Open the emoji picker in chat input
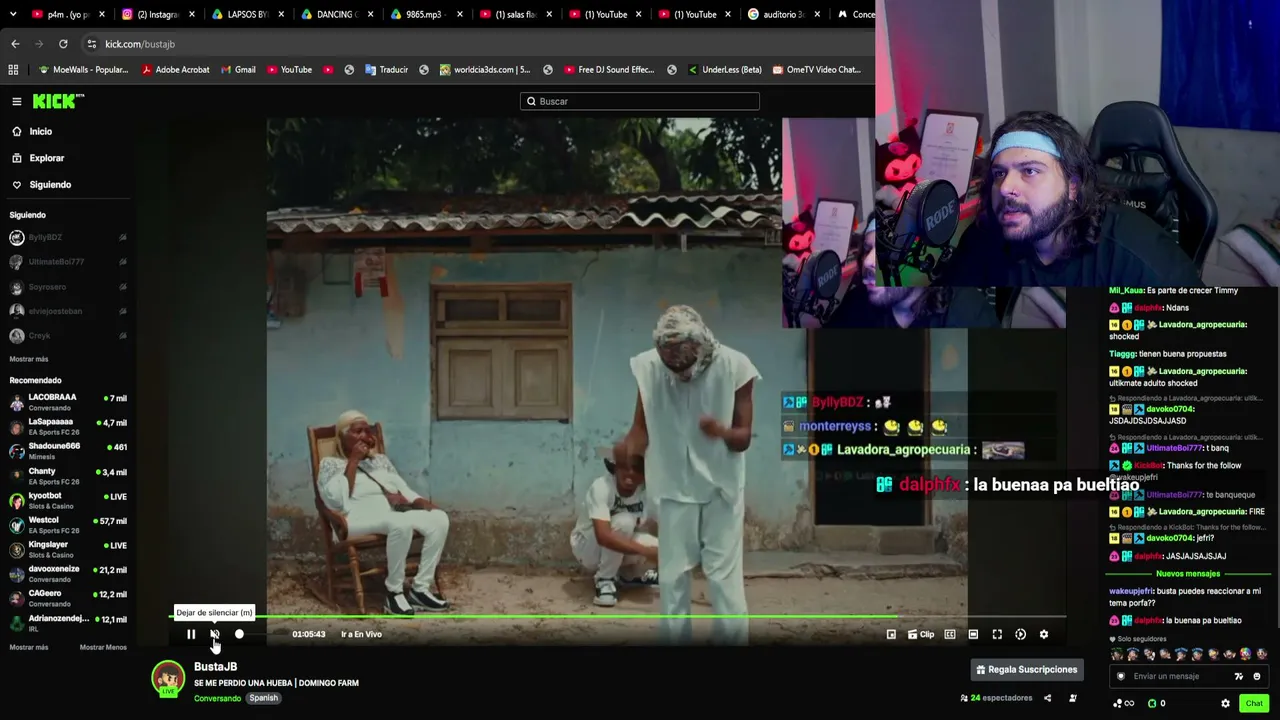 click(1257, 676)
